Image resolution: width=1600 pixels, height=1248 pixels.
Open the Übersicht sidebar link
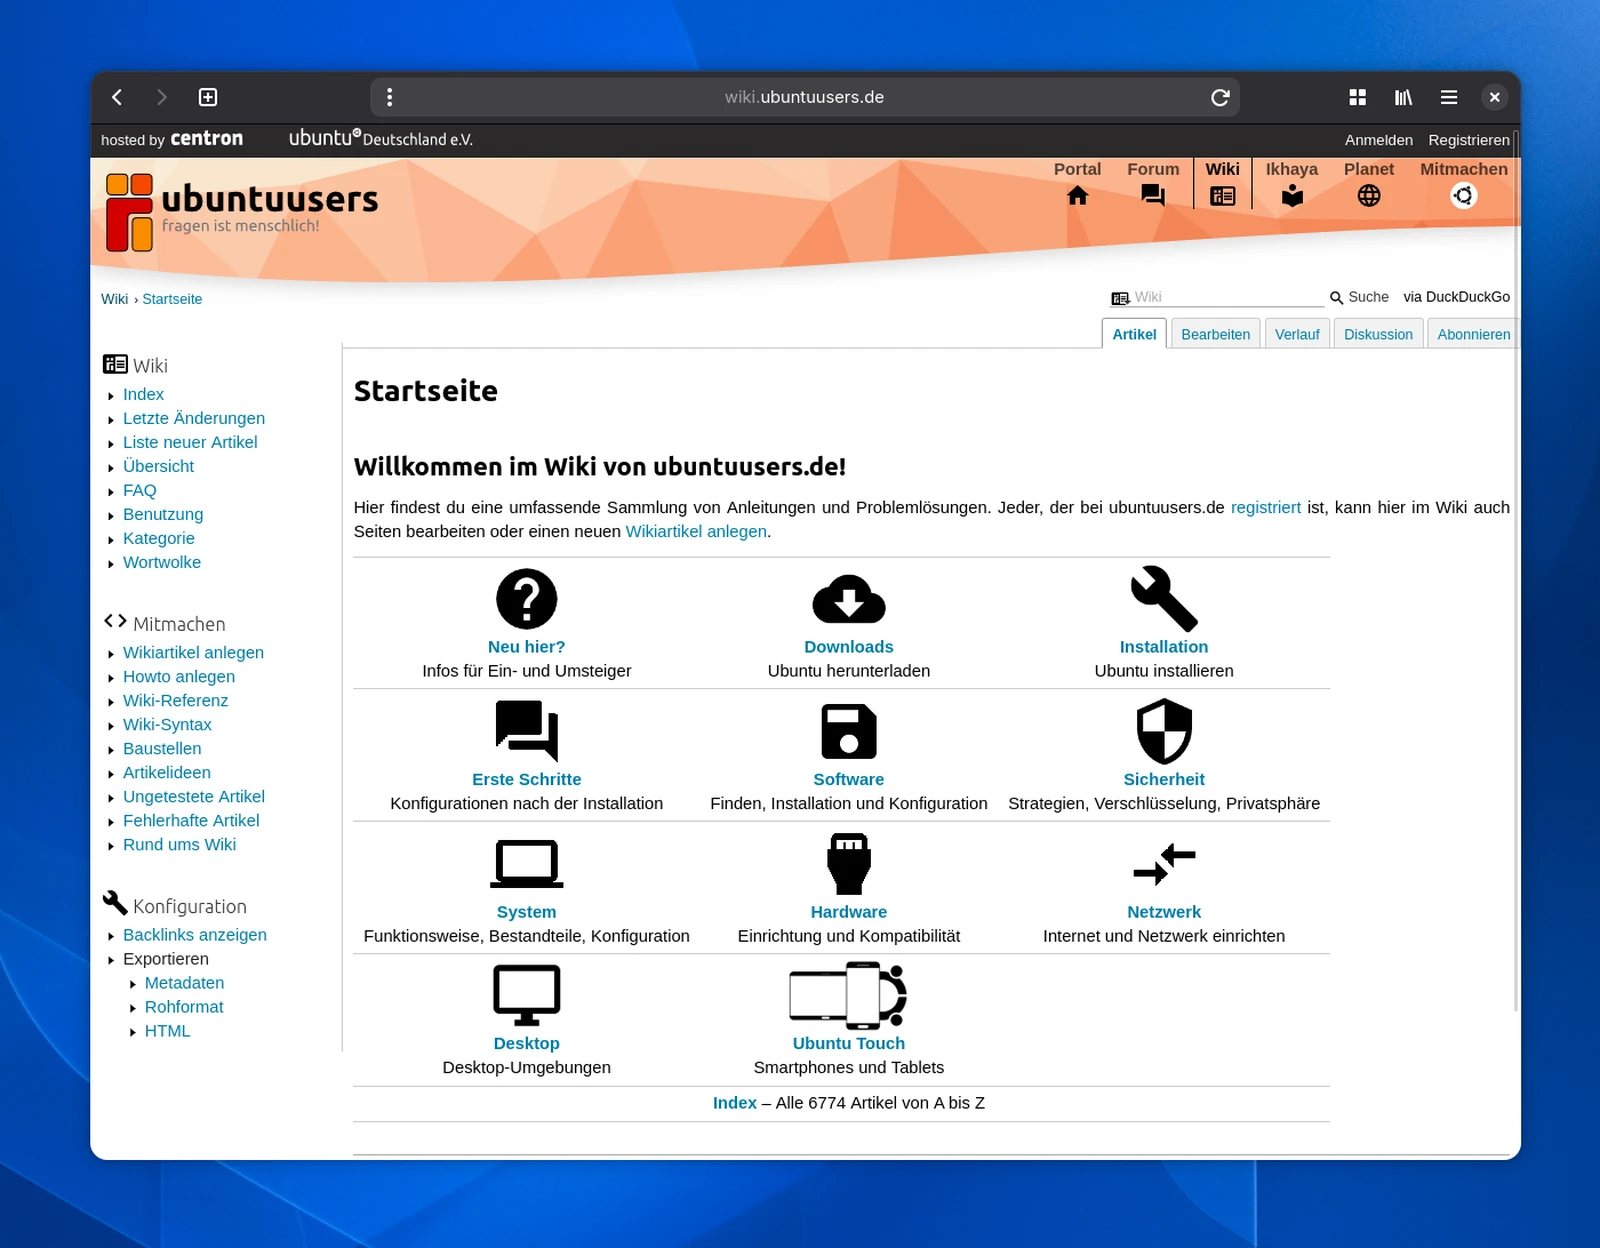[x=158, y=466]
